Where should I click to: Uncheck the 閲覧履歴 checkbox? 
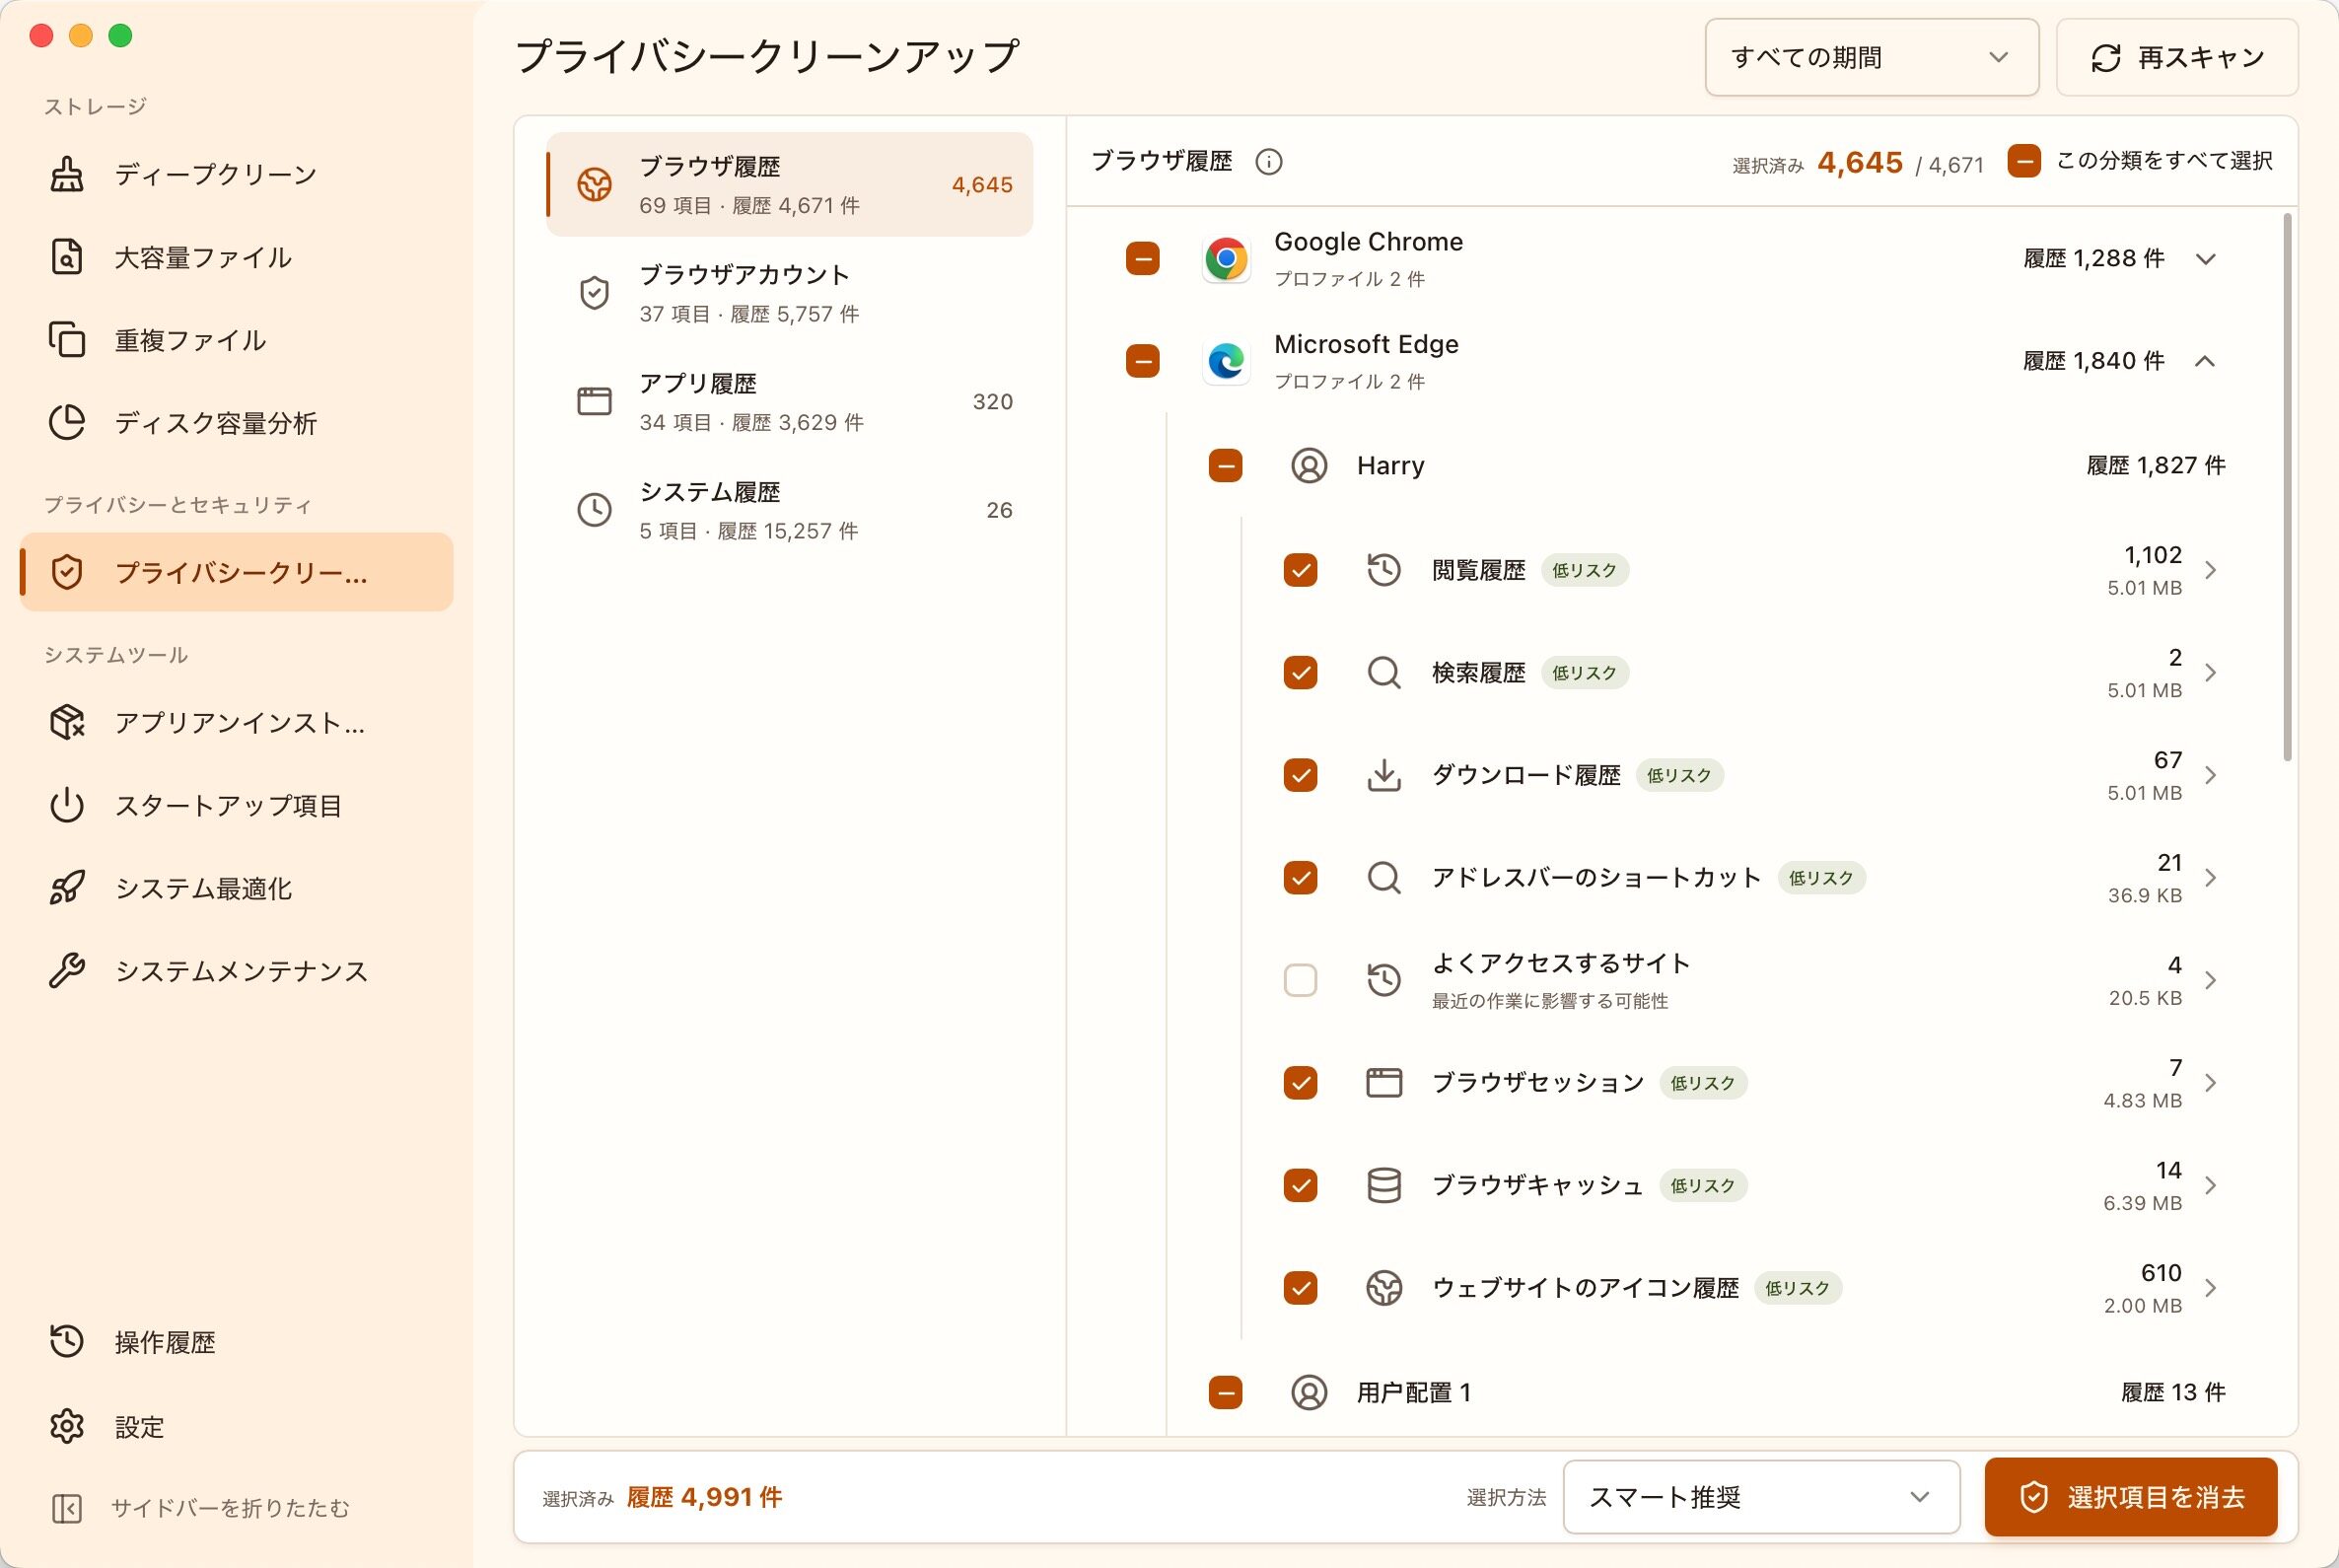[1300, 570]
